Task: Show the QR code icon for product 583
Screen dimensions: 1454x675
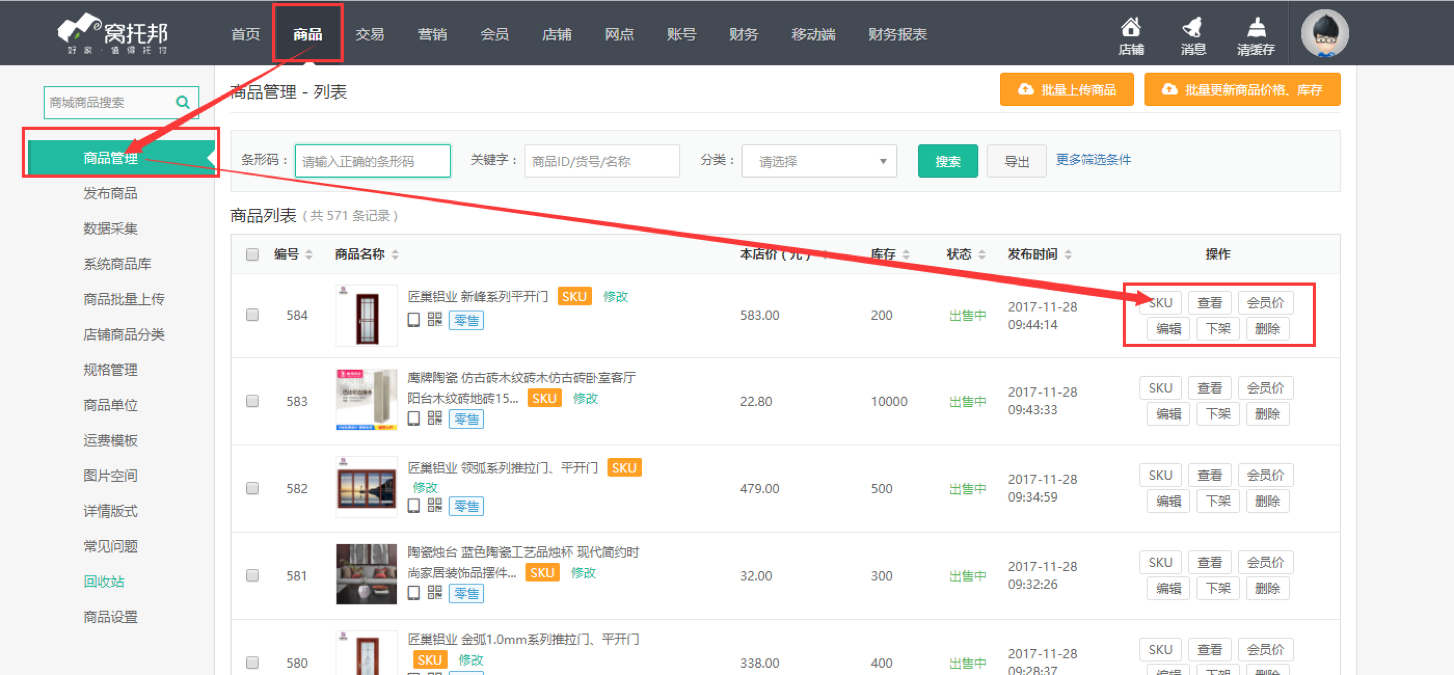Action: tap(435, 418)
